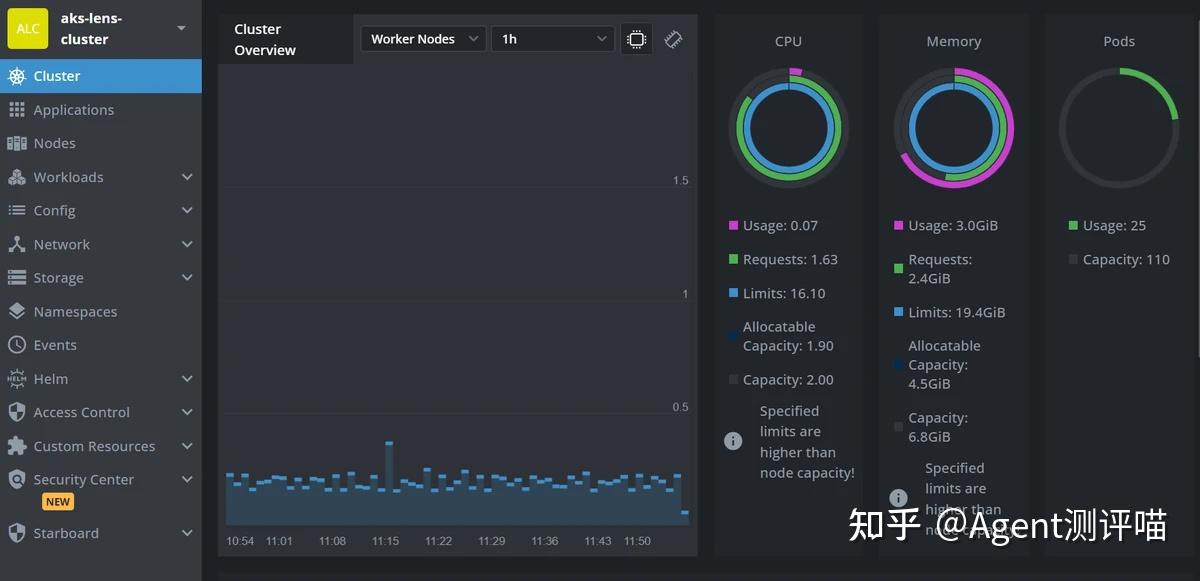
Task: Expand the Helm section chevron
Action: pyautogui.click(x=187, y=379)
